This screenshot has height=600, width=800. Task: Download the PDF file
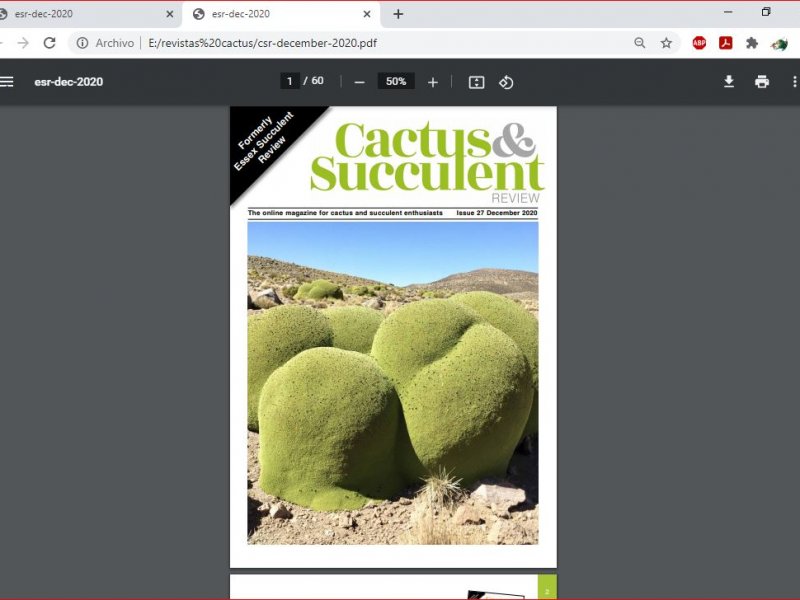pos(729,82)
